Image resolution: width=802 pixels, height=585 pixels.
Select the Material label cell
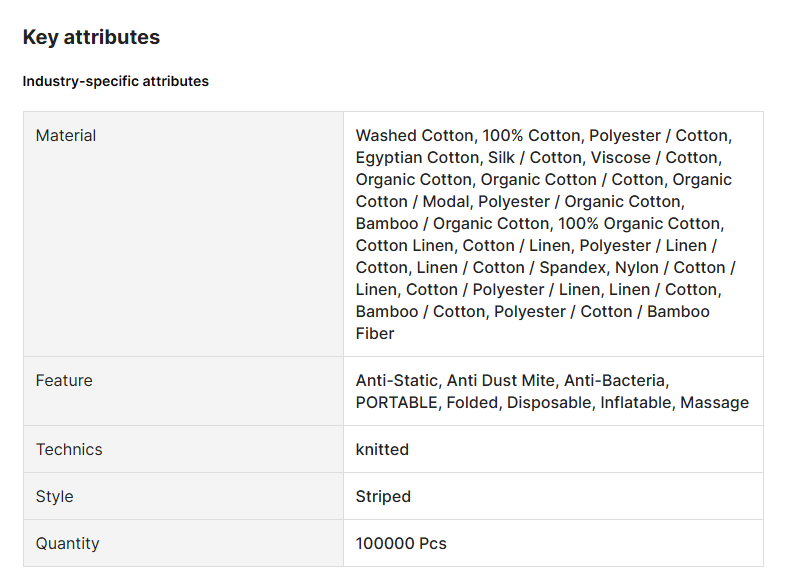pos(183,234)
